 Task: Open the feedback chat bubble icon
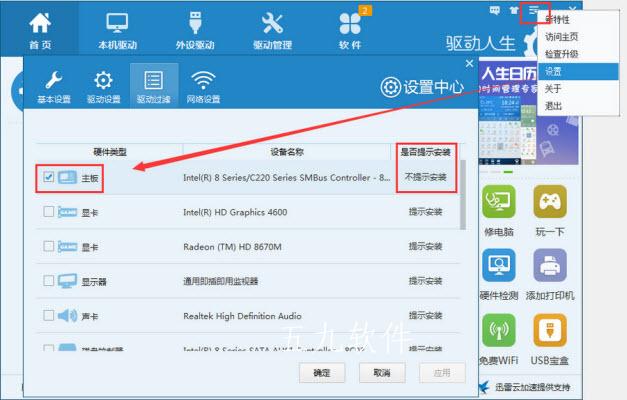tap(495, 11)
